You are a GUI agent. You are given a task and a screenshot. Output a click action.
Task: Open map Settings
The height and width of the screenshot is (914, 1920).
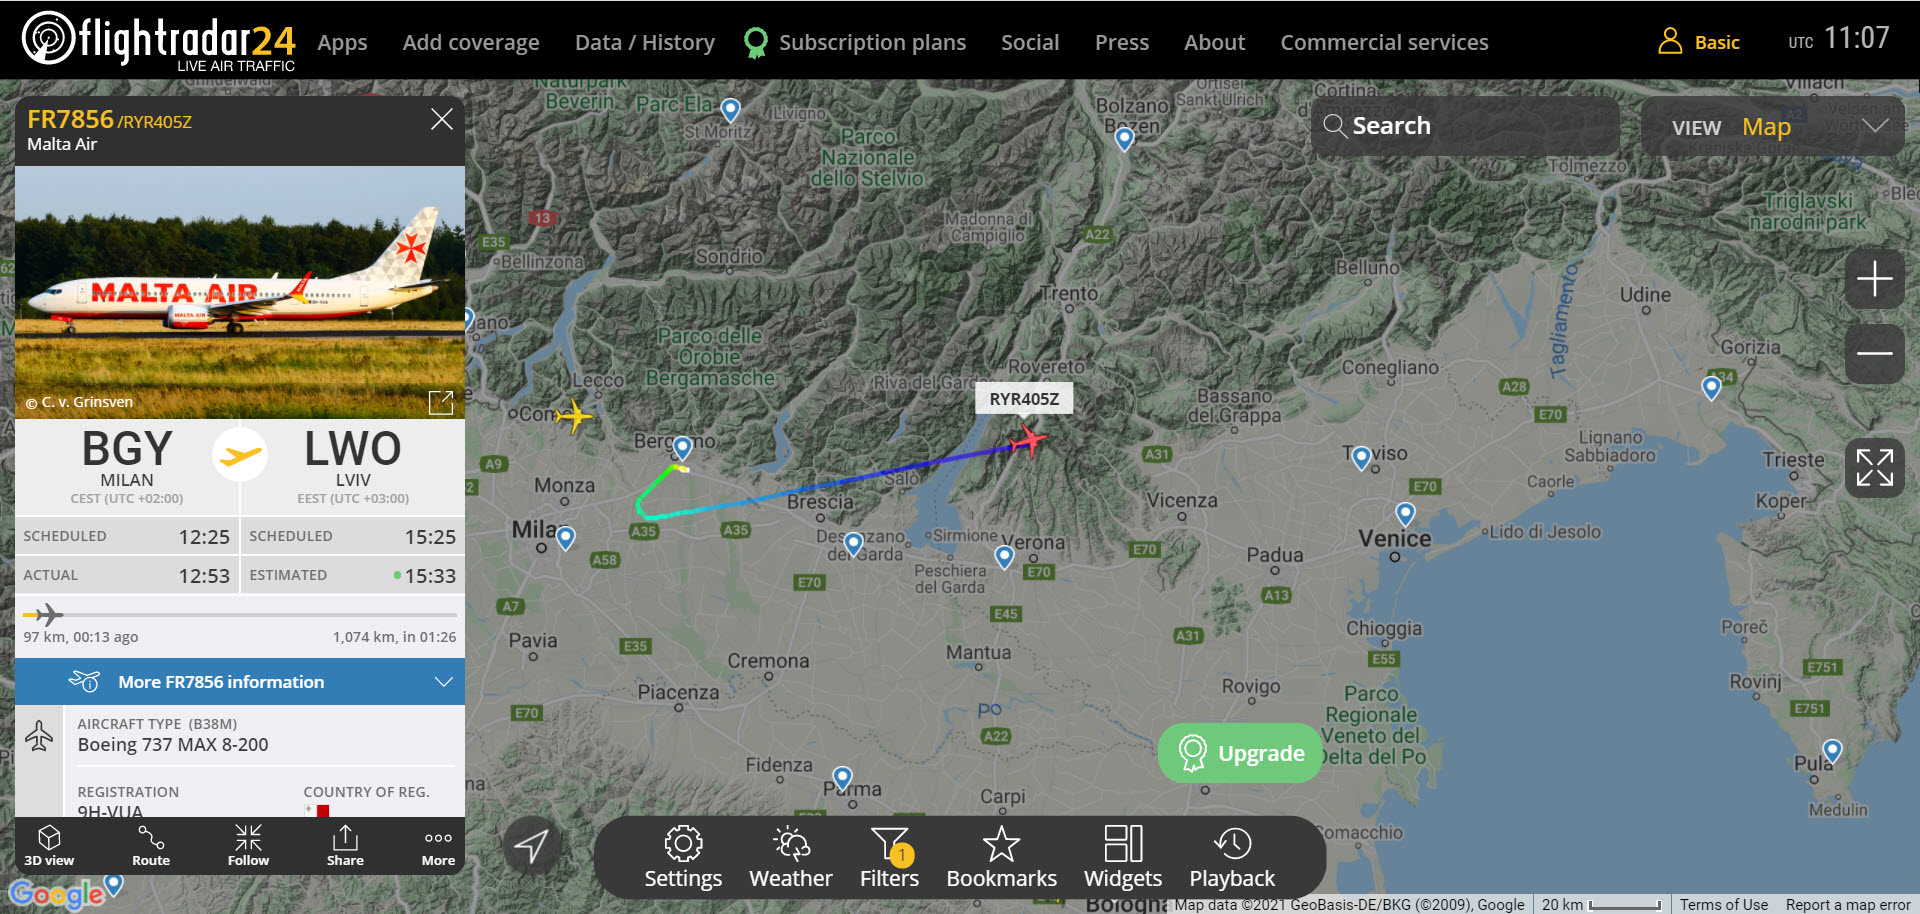(x=683, y=857)
